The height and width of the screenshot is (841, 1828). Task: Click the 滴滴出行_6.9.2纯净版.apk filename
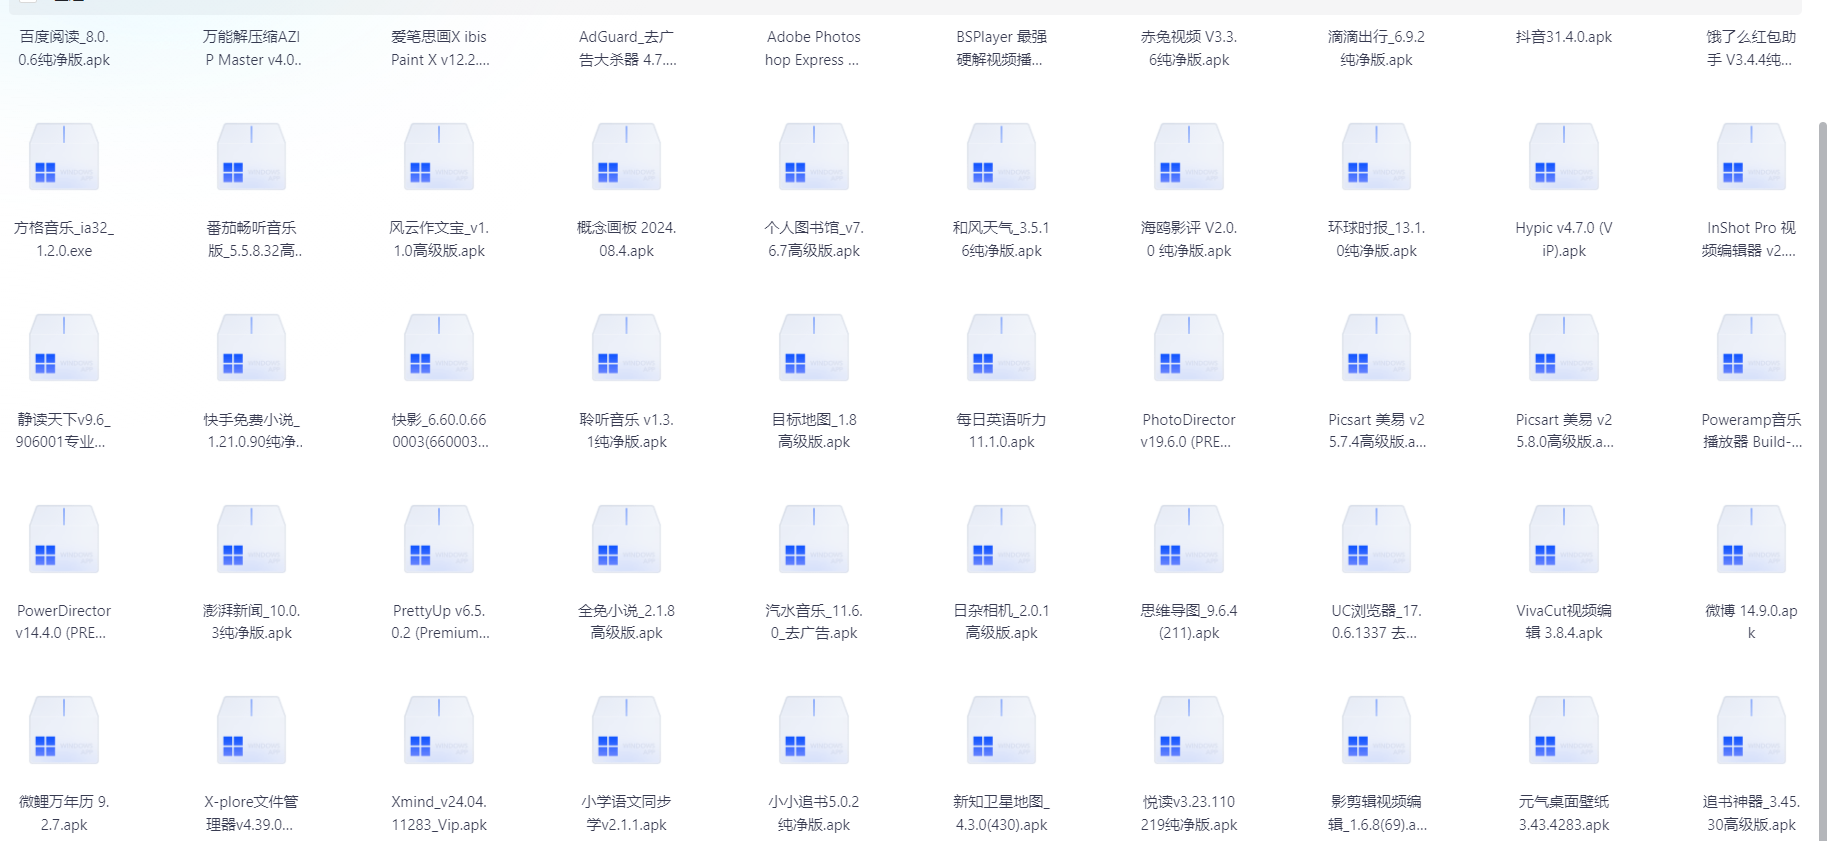tap(1376, 48)
